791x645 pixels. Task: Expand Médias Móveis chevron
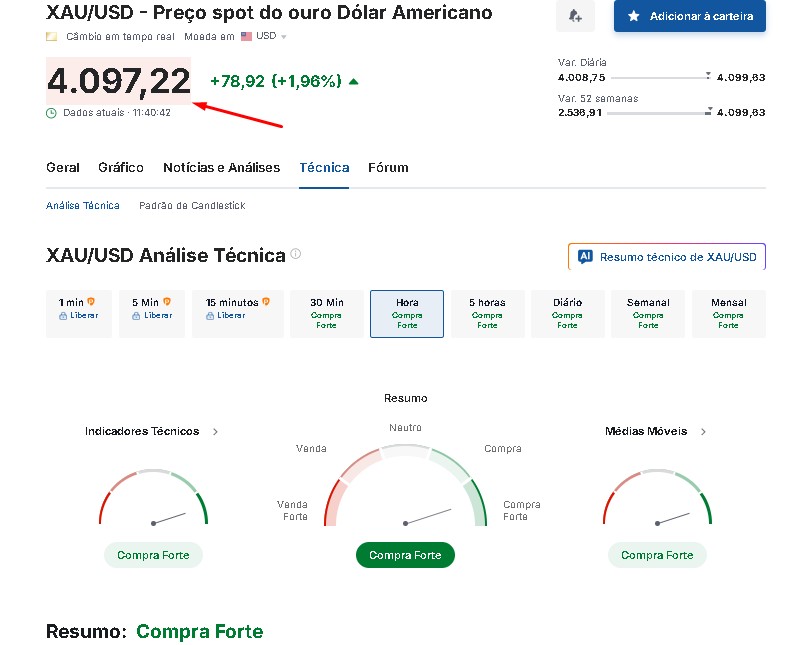coord(703,432)
